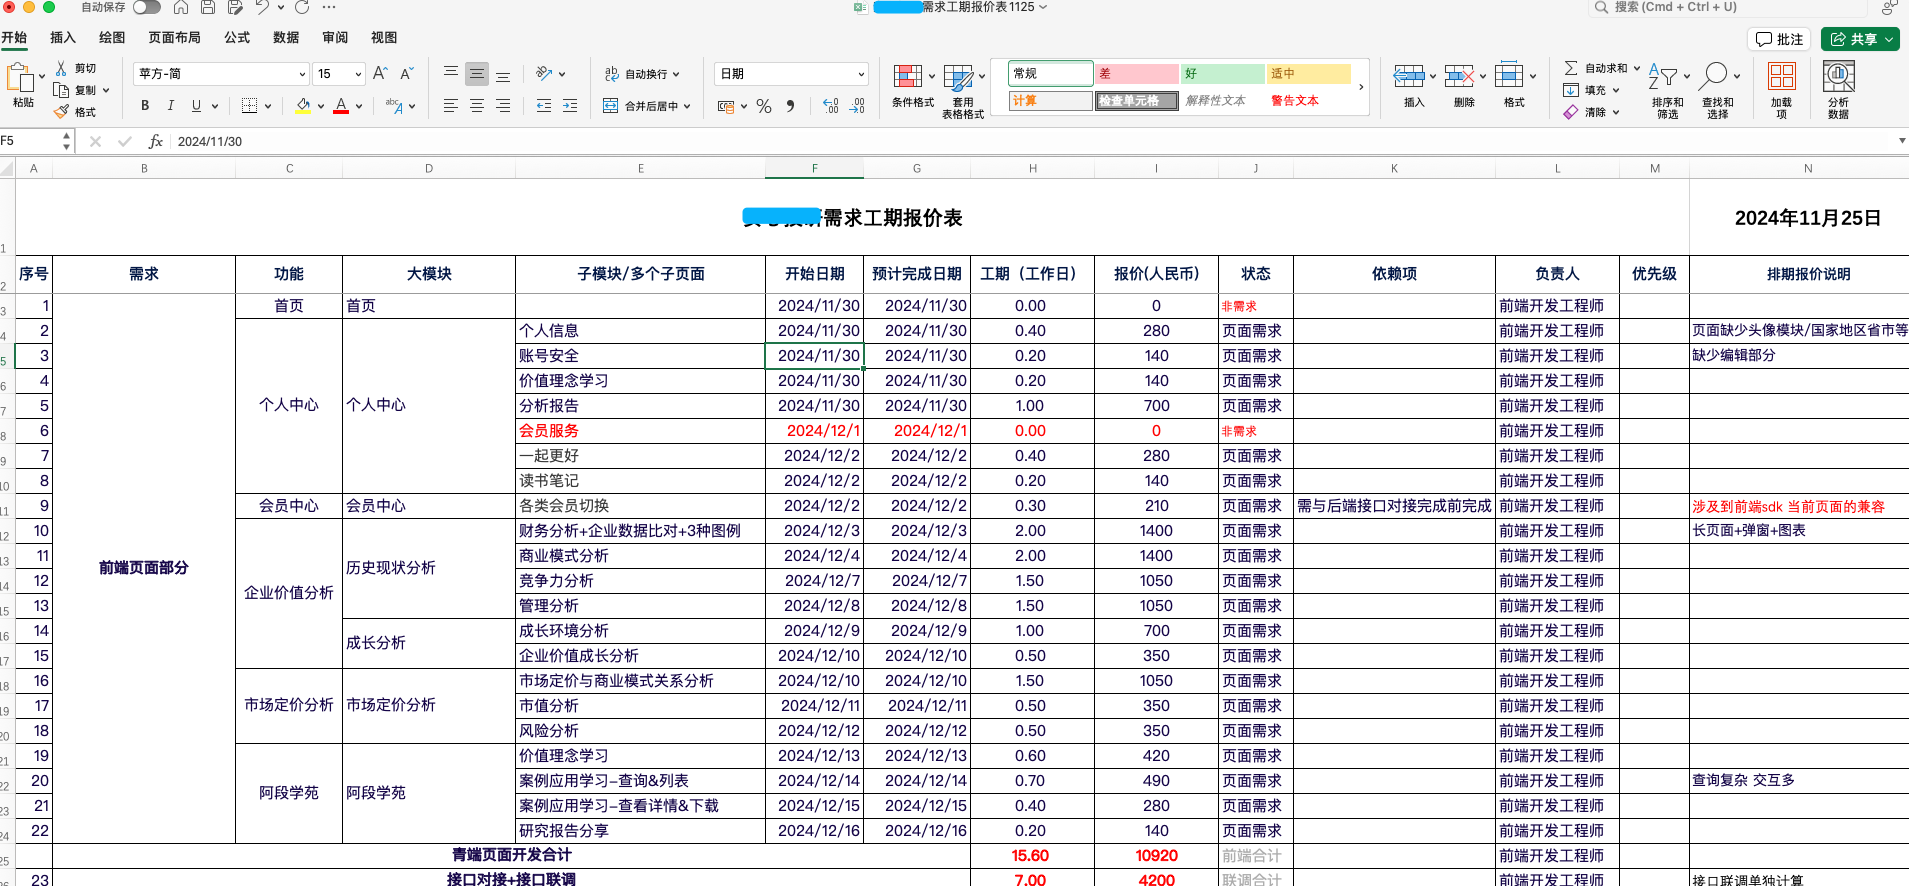This screenshot has width=1909, height=886.
Task: Toggle align text left
Action: (451, 106)
